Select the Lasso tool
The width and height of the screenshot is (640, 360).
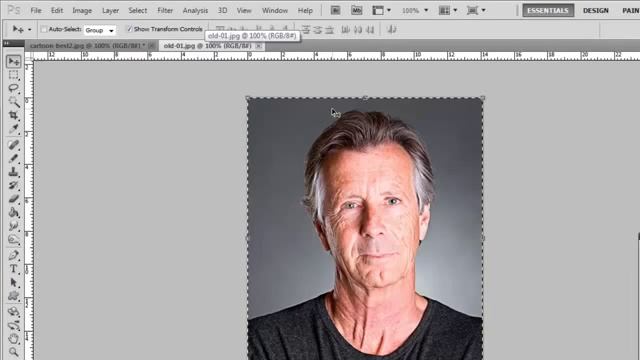[x=13, y=89]
